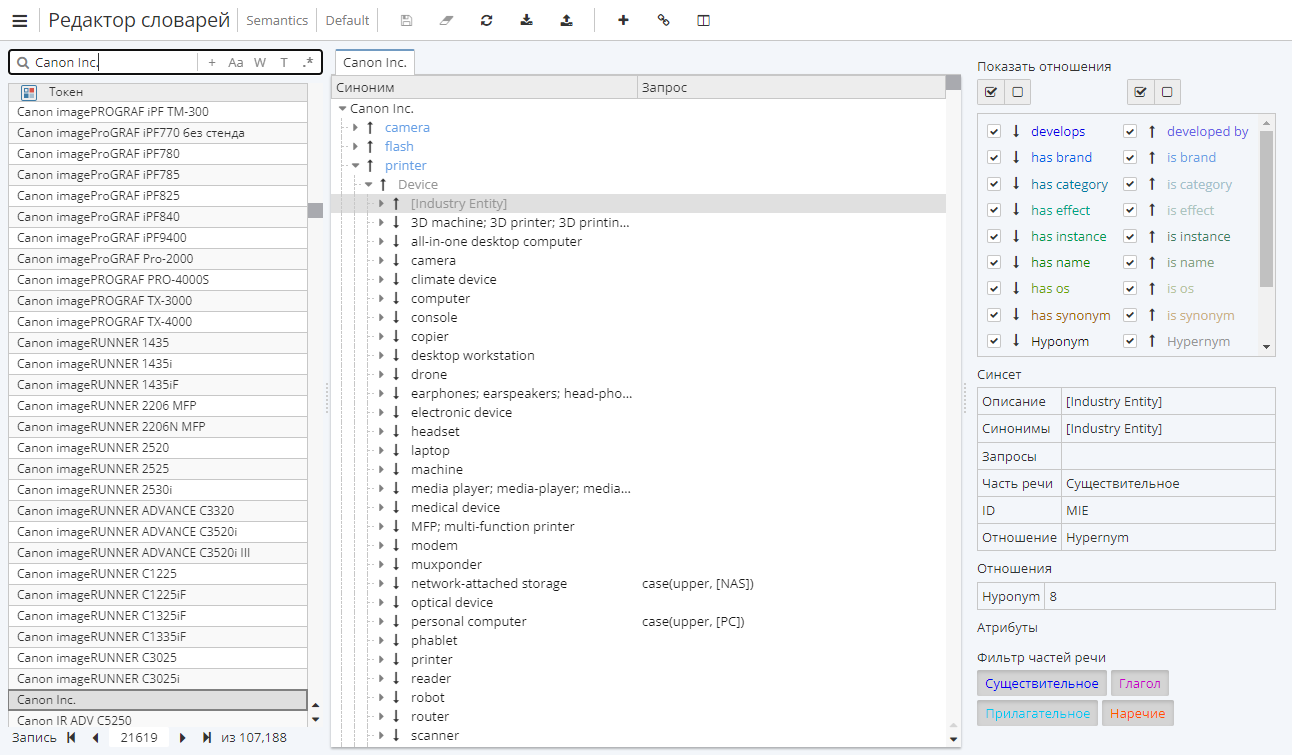1292x755 pixels.
Task: Select the Canon IR ADV C5250 token
Action: [158, 720]
